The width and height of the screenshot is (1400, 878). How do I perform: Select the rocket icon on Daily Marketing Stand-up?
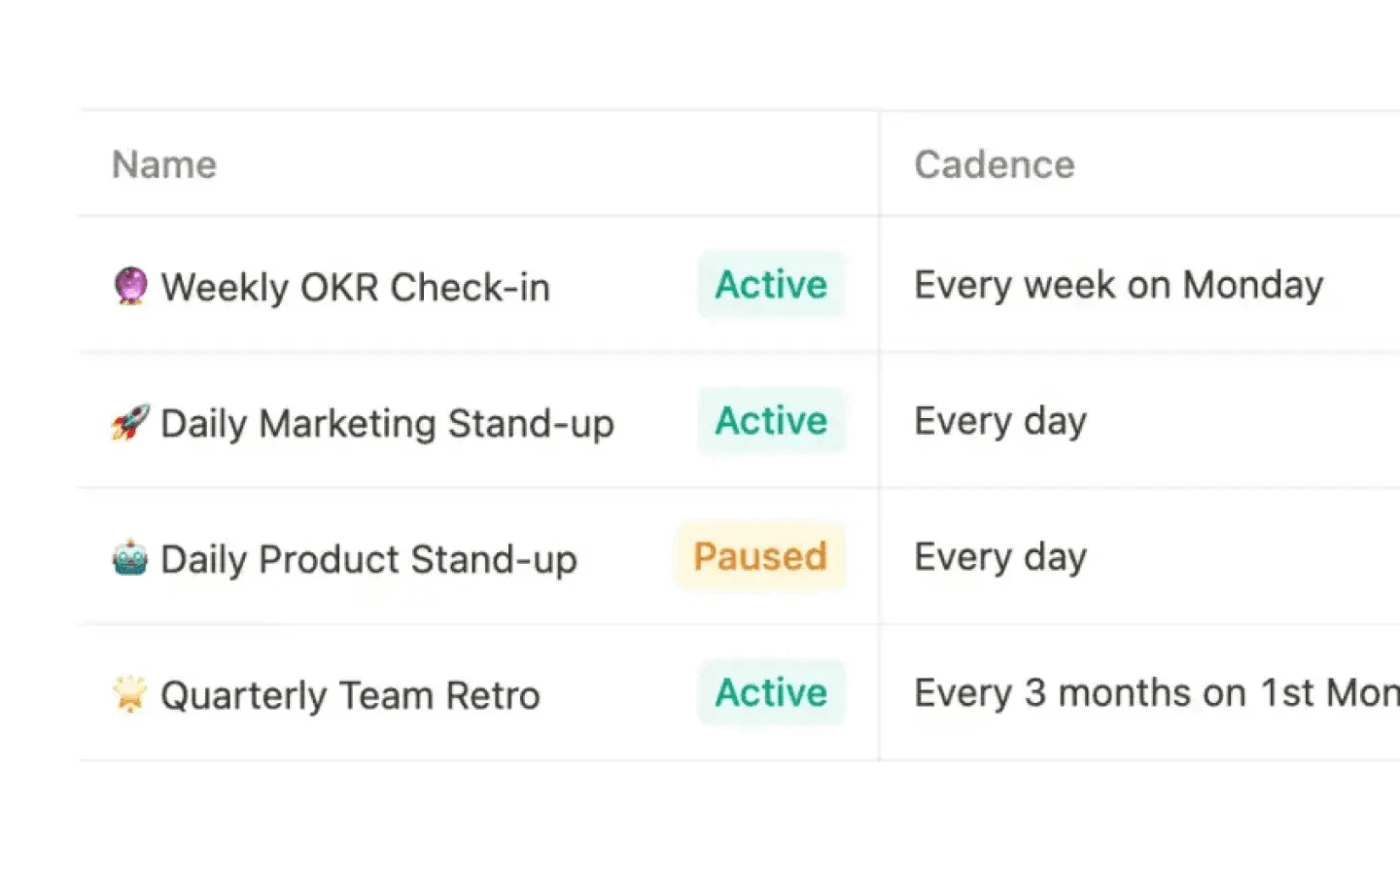(x=131, y=422)
